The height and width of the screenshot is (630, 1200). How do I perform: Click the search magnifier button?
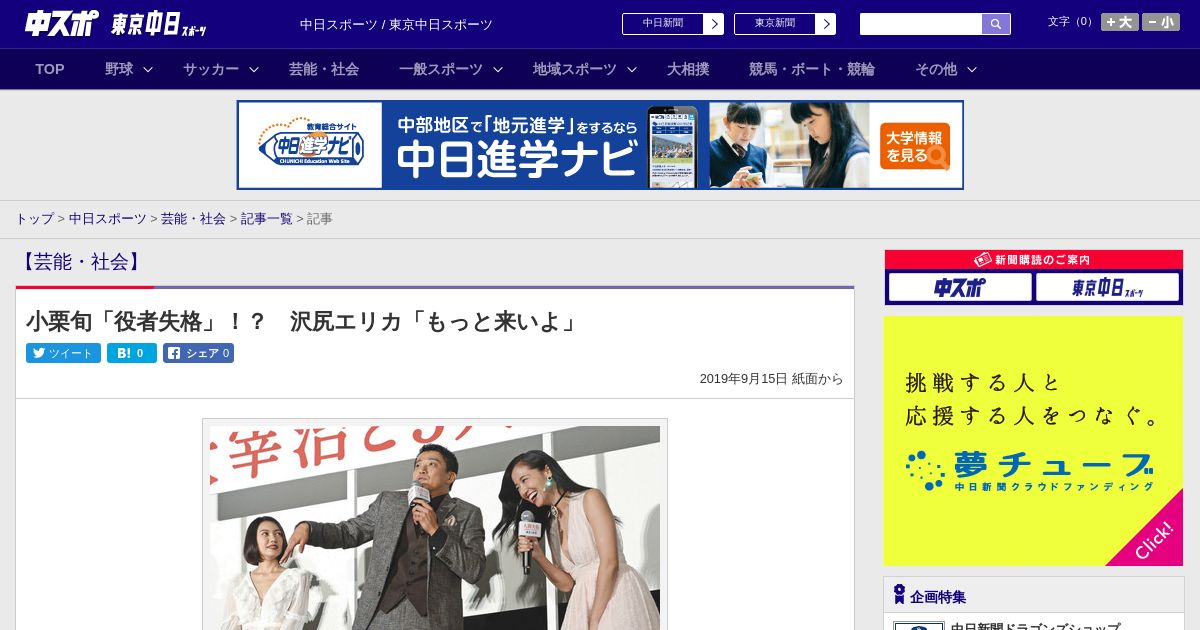pyautogui.click(x=996, y=24)
